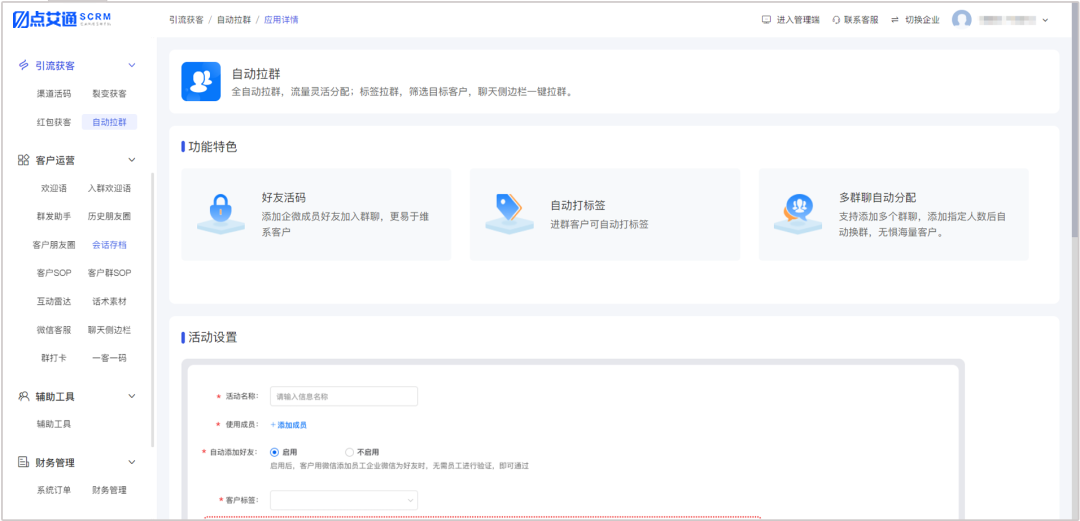Open 聊天侧边栏 in the sidebar

[110, 329]
